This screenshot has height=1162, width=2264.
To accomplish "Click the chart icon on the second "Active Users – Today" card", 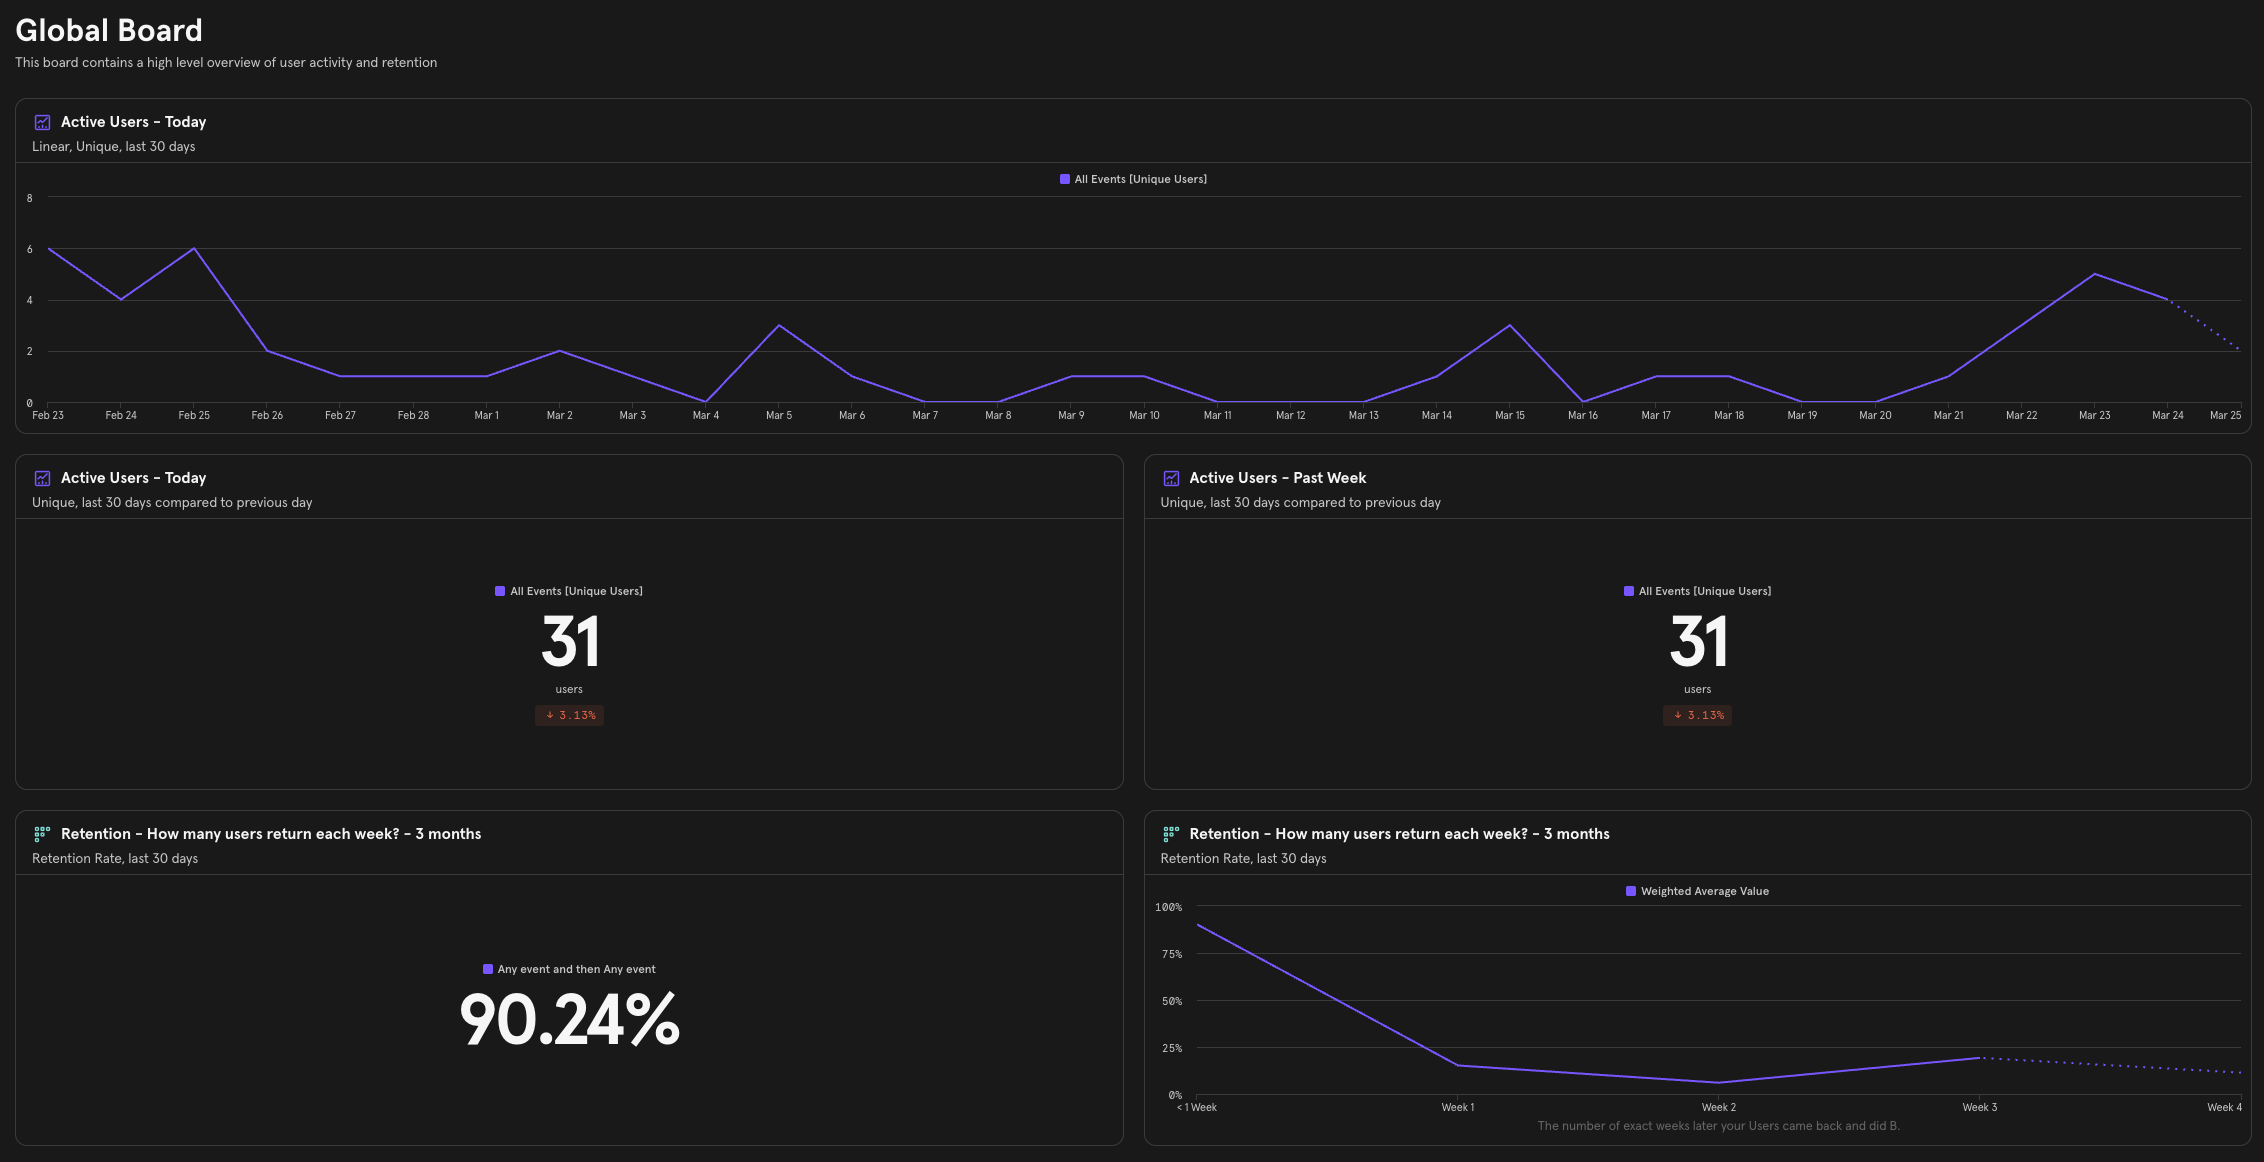I will tap(43, 478).
